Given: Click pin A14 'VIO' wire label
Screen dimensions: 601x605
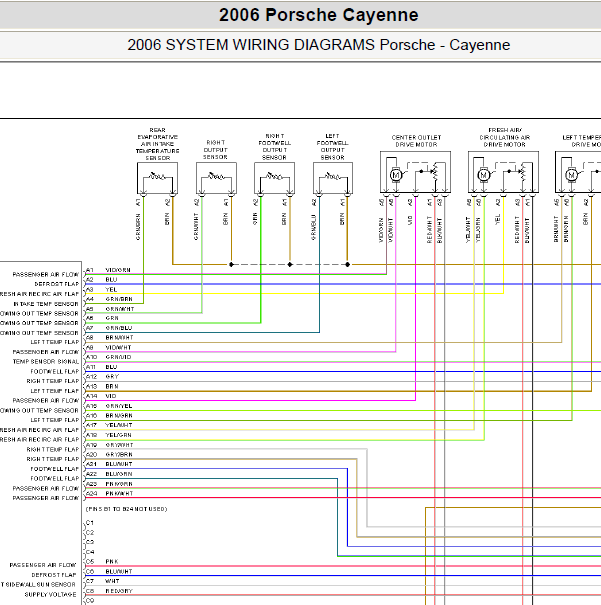Looking at the screenshot, I should (111, 396).
